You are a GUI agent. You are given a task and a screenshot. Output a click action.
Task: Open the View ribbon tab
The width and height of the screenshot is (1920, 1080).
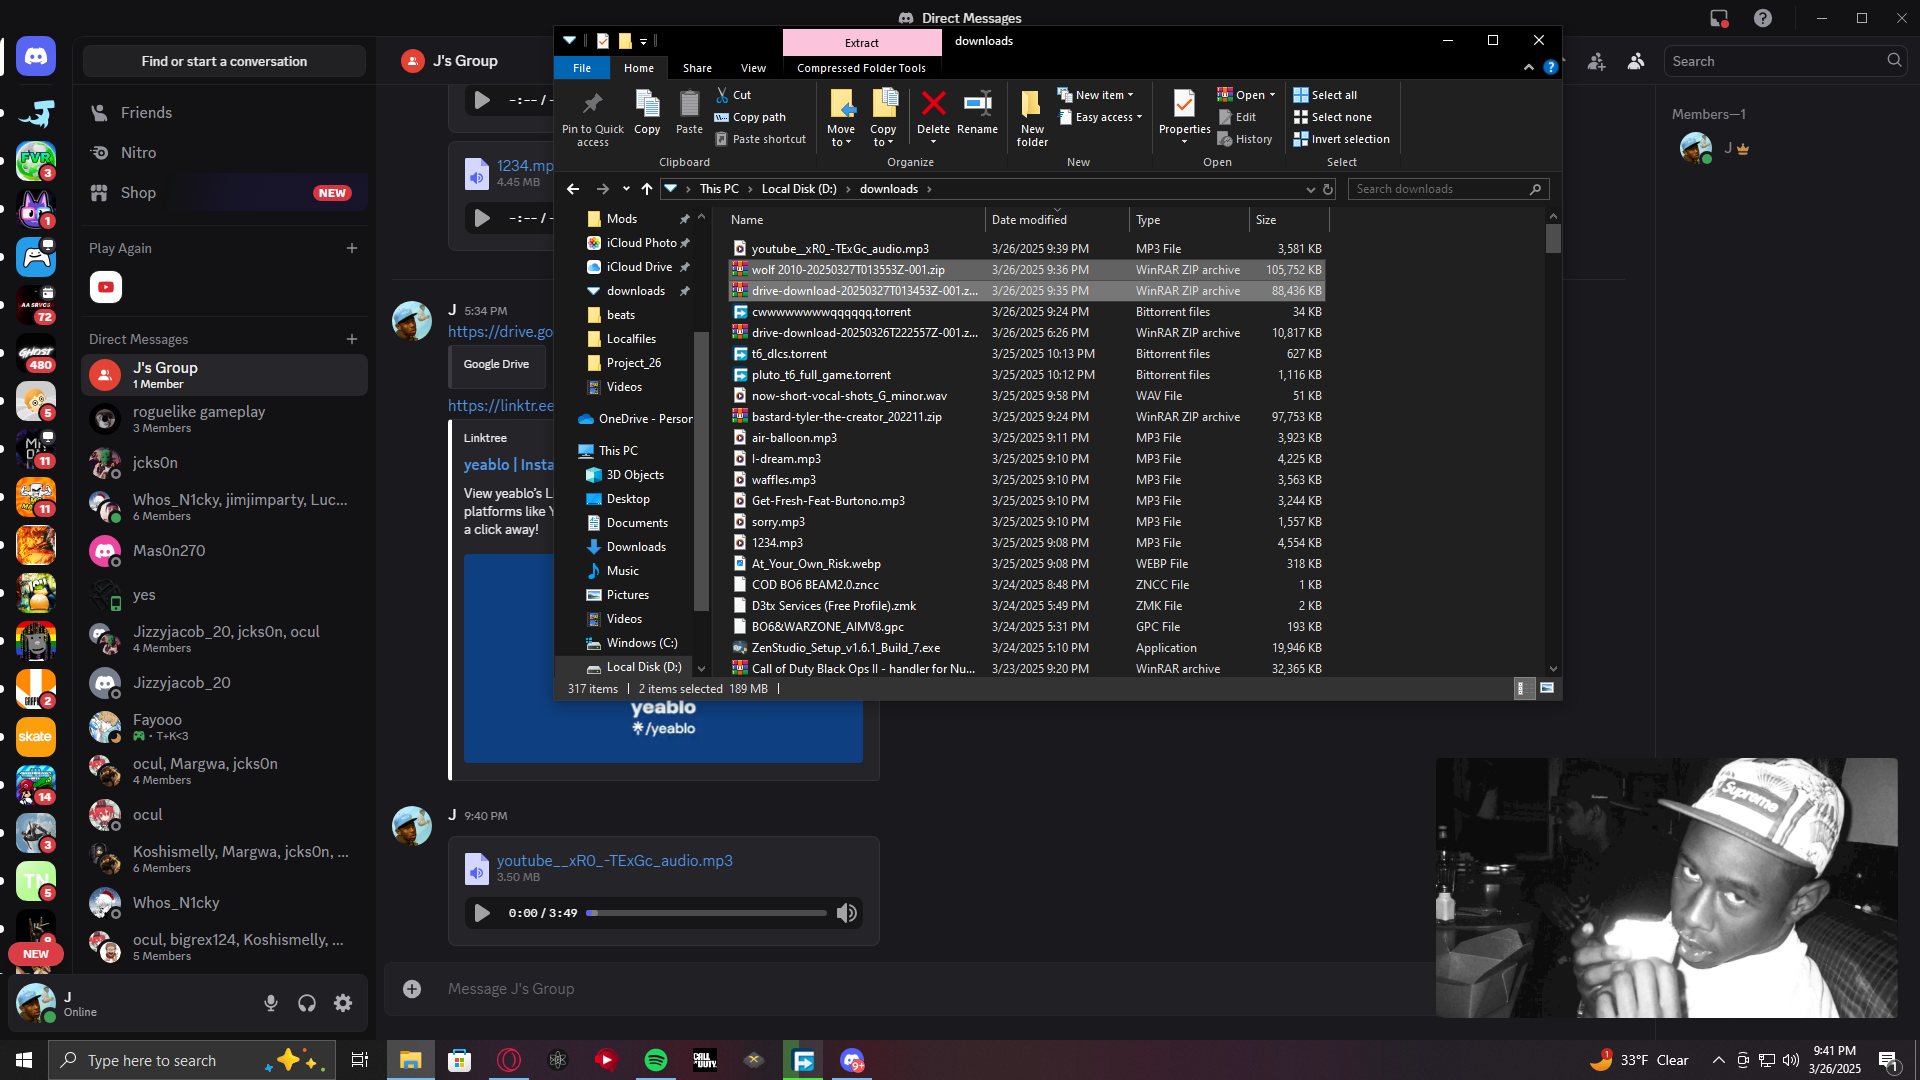pos(753,68)
